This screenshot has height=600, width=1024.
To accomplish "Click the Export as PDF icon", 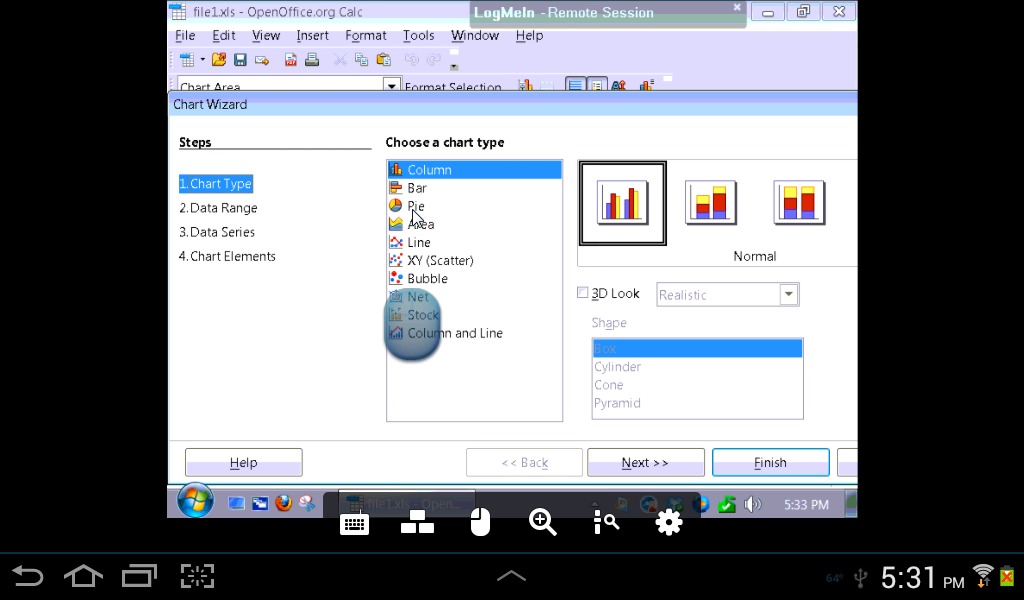I will (291, 60).
